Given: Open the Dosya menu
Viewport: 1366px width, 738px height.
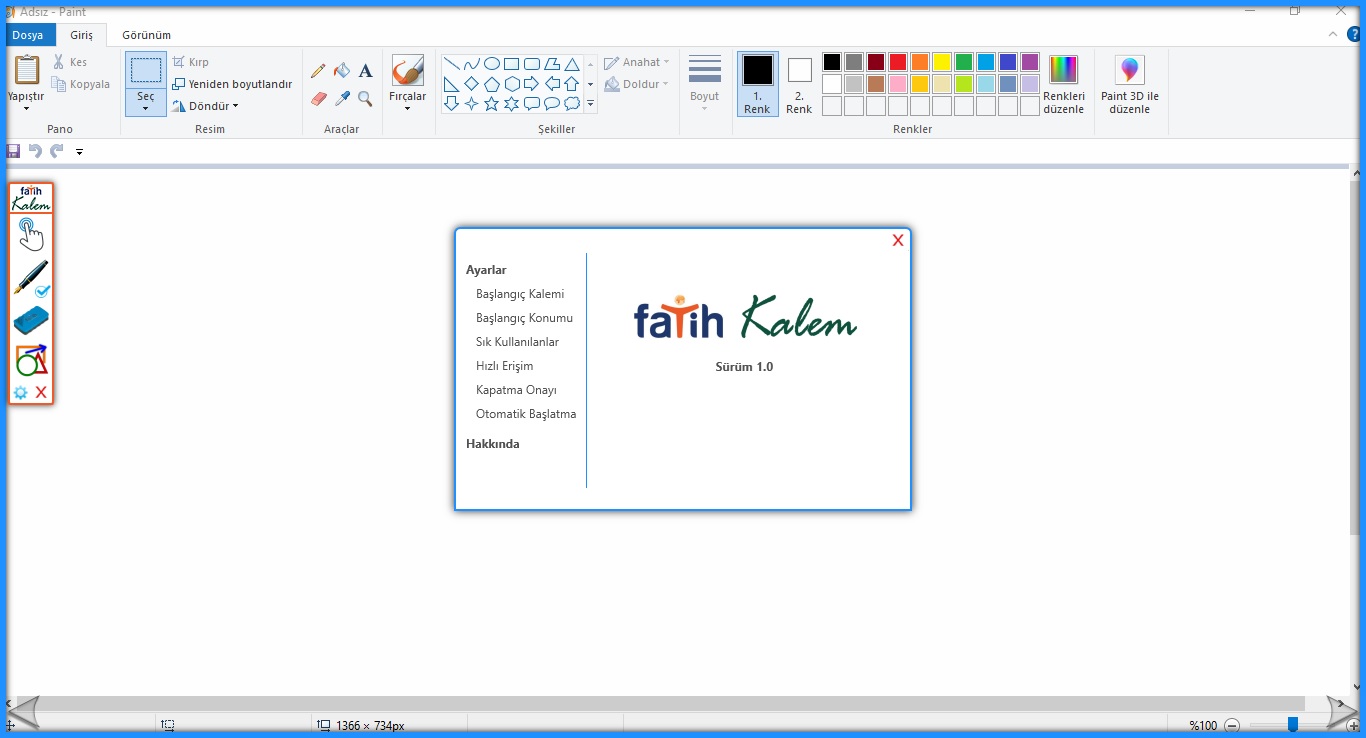Looking at the screenshot, I should pos(28,35).
